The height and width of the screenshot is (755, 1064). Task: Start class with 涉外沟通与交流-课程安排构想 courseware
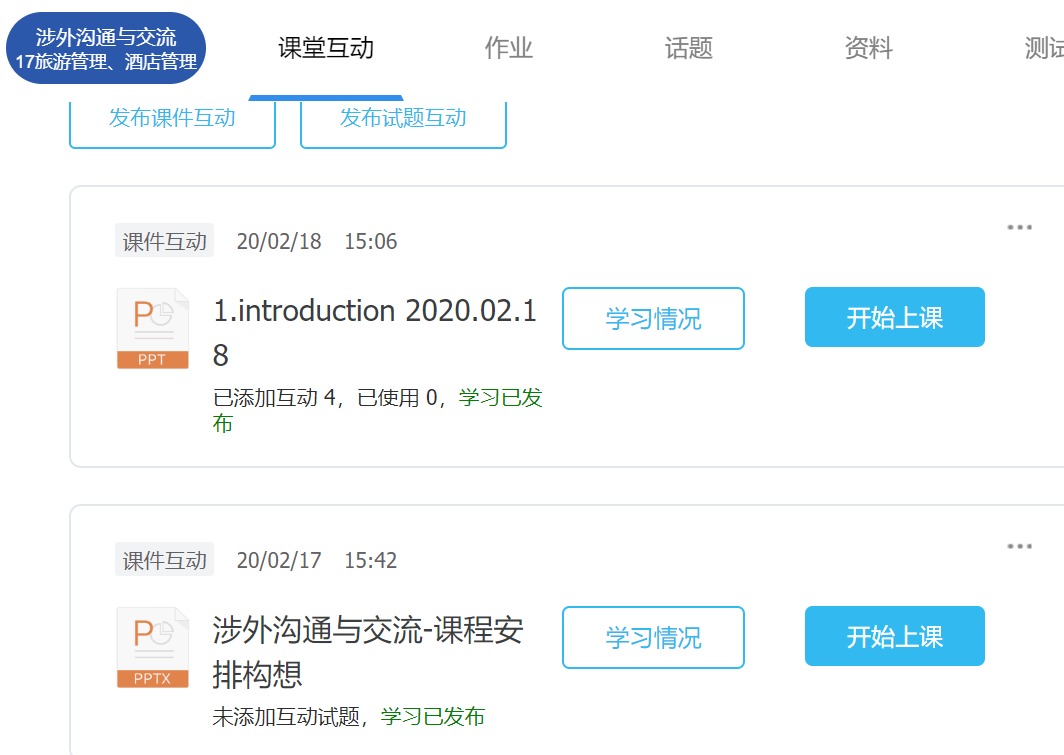(894, 637)
